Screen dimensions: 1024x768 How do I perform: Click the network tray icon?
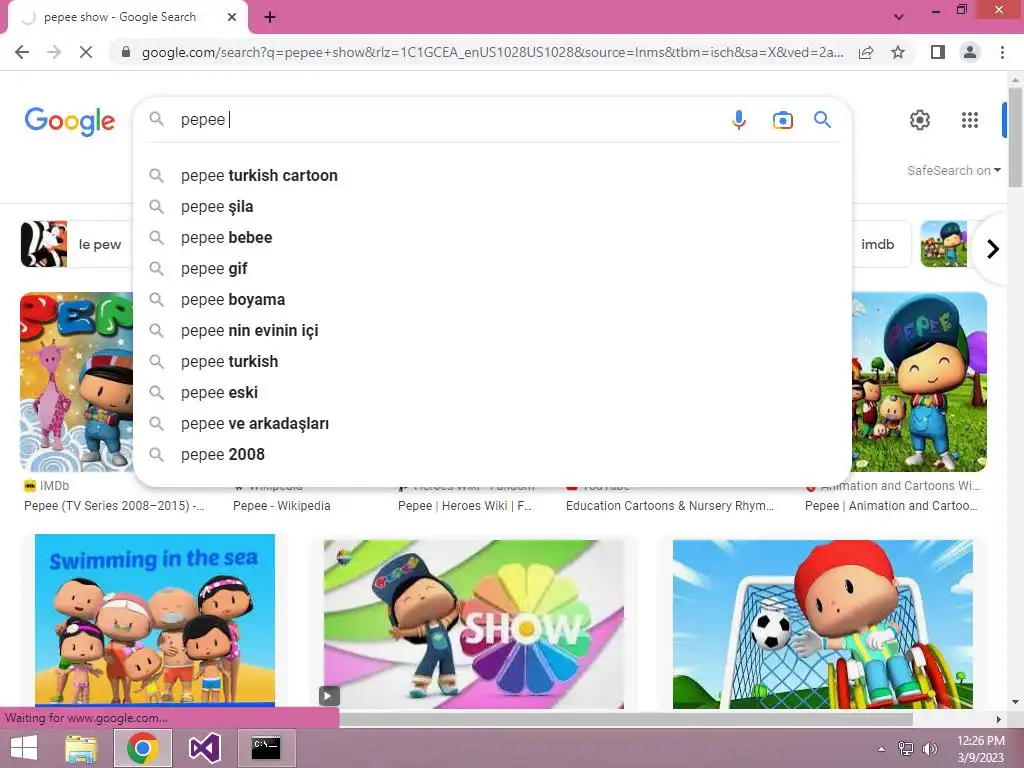(906, 749)
